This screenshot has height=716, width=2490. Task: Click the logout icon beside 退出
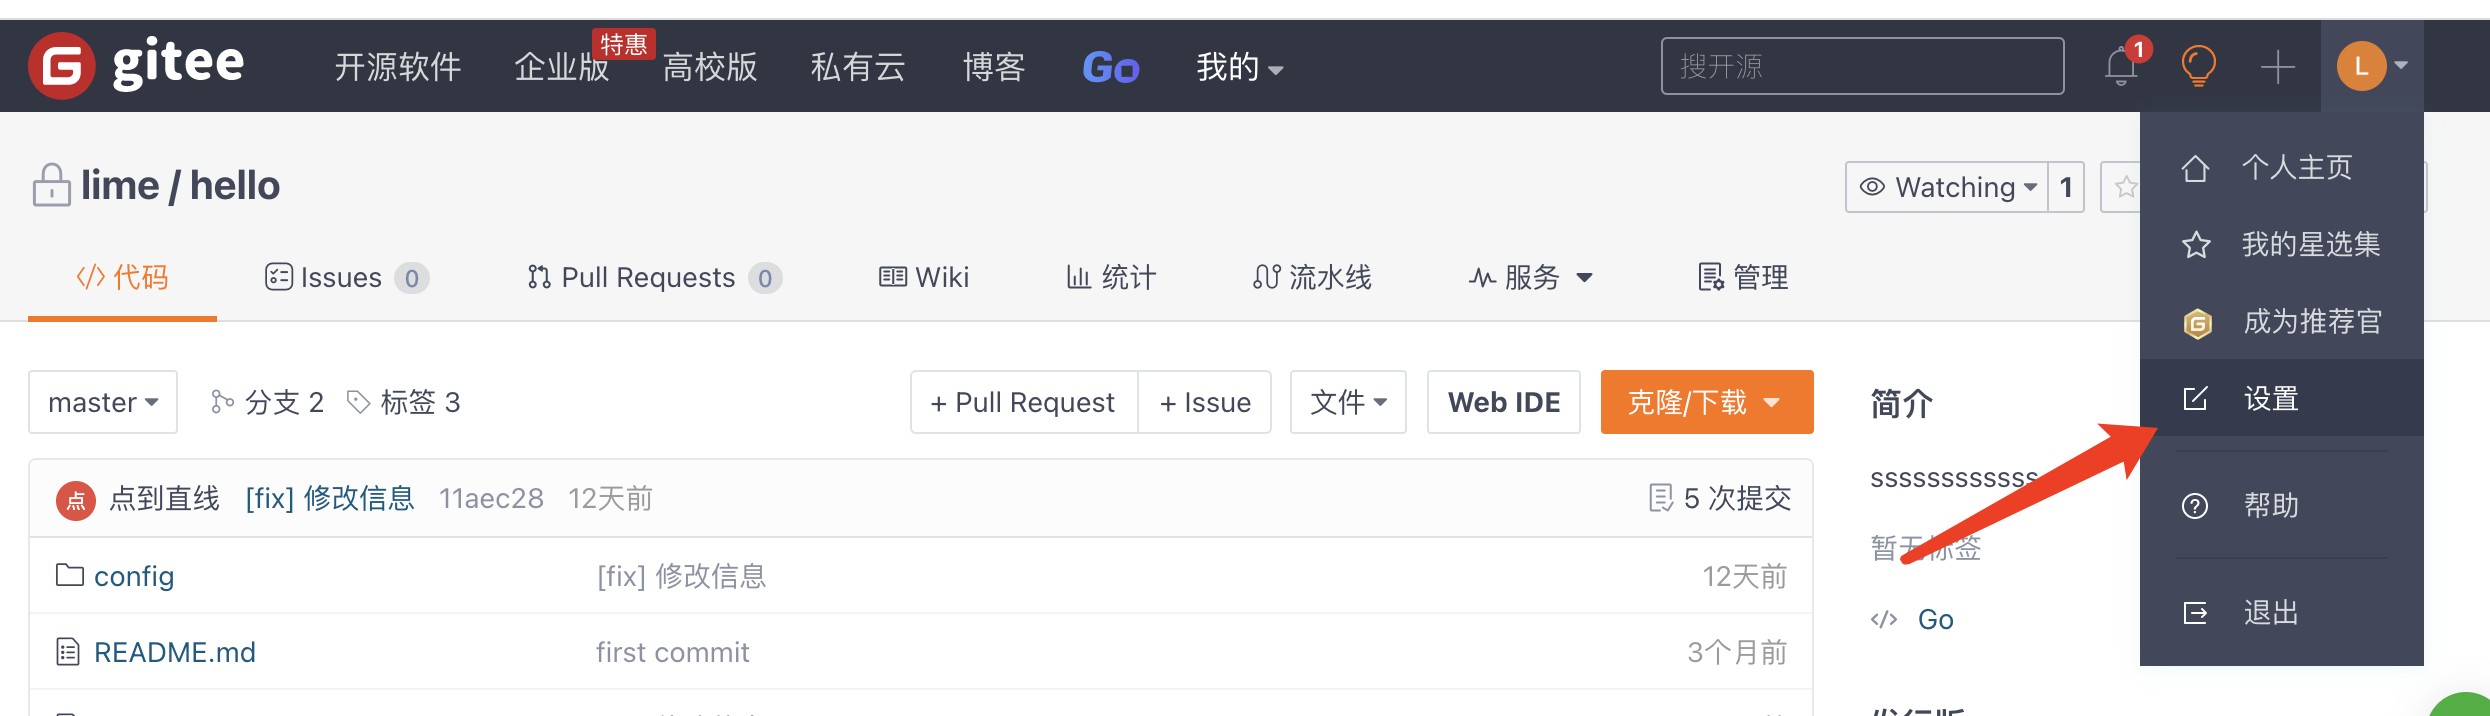[x=2195, y=613]
